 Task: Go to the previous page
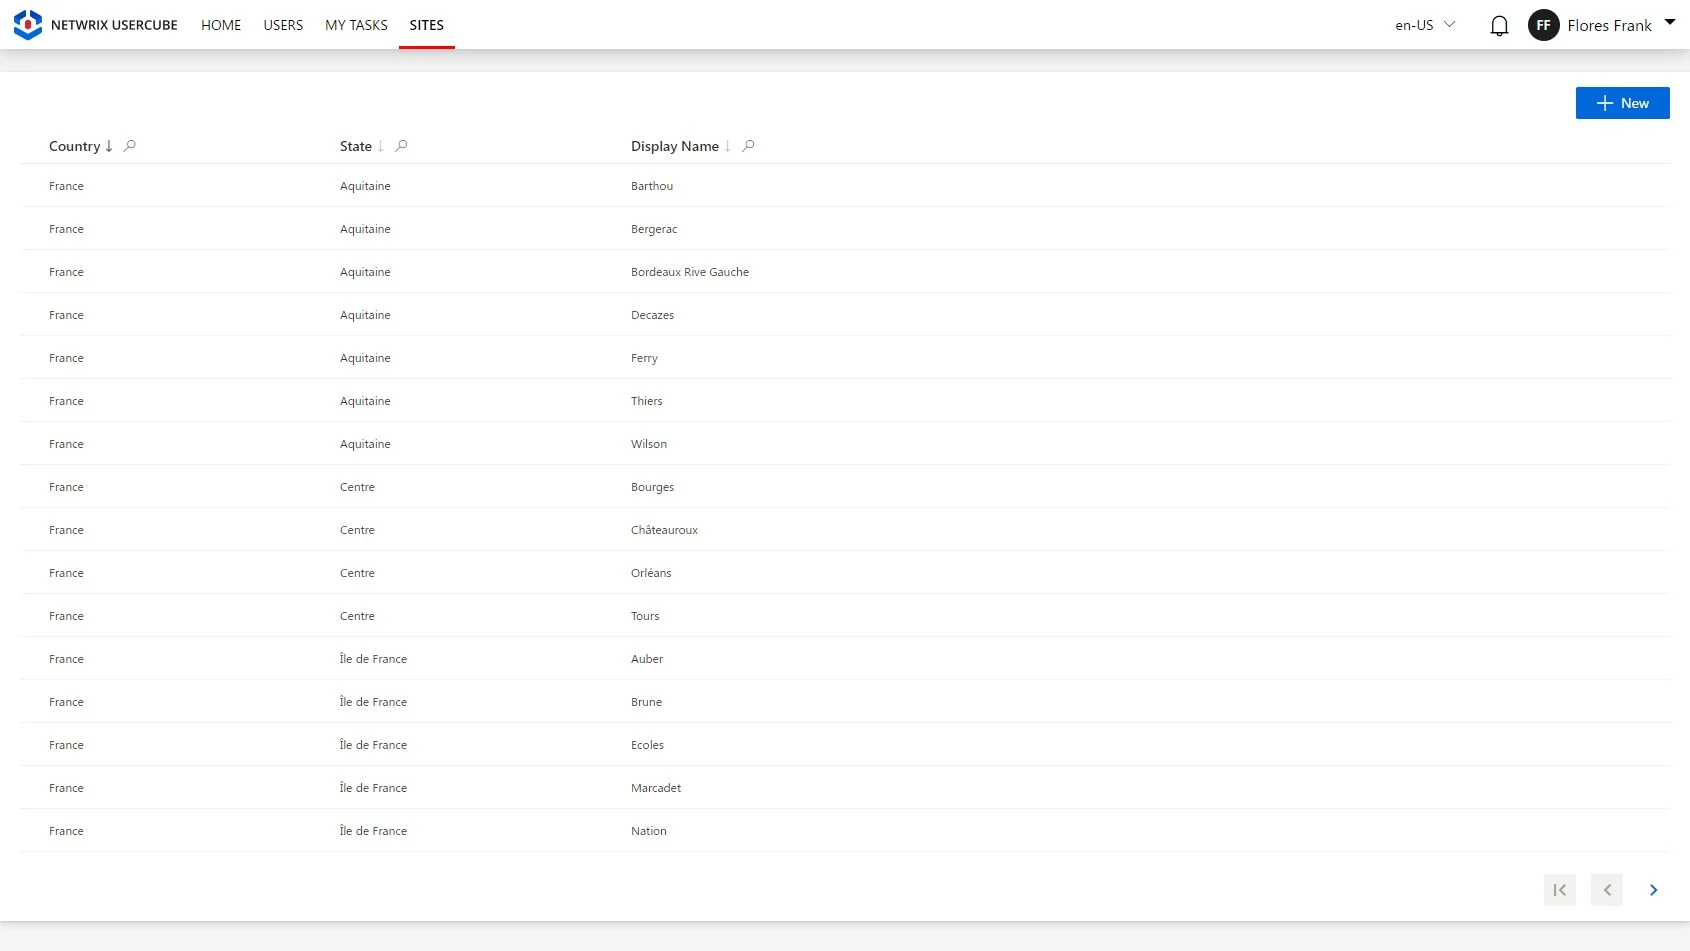(1607, 890)
